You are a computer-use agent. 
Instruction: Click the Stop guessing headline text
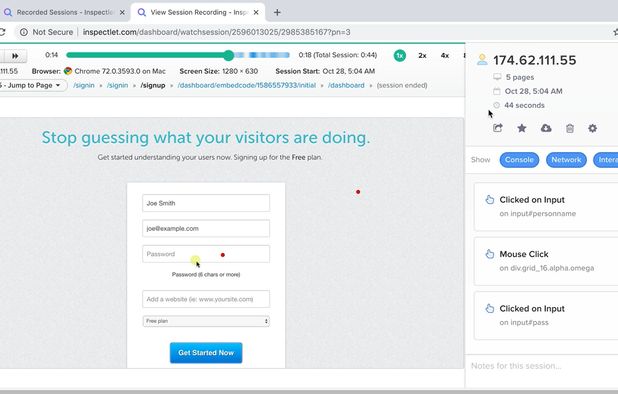206,138
